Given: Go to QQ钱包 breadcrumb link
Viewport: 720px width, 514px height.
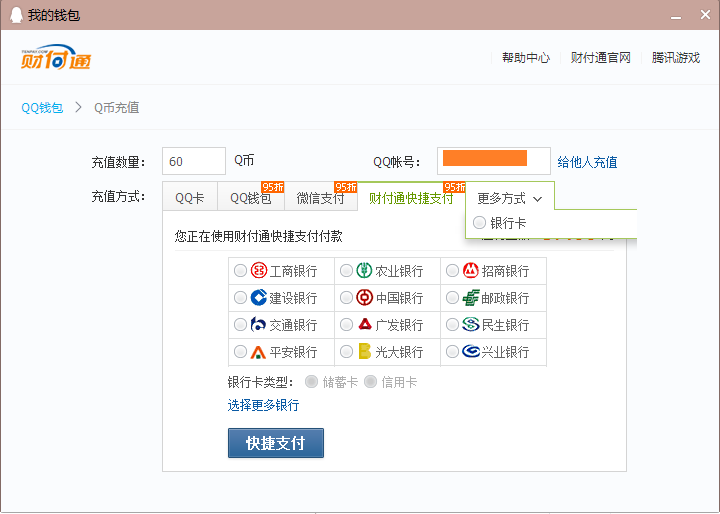Looking at the screenshot, I should [x=42, y=108].
